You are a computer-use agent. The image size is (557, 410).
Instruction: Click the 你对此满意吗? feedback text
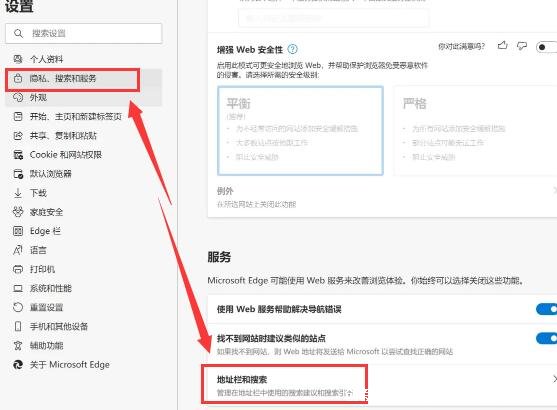coord(461,46)
